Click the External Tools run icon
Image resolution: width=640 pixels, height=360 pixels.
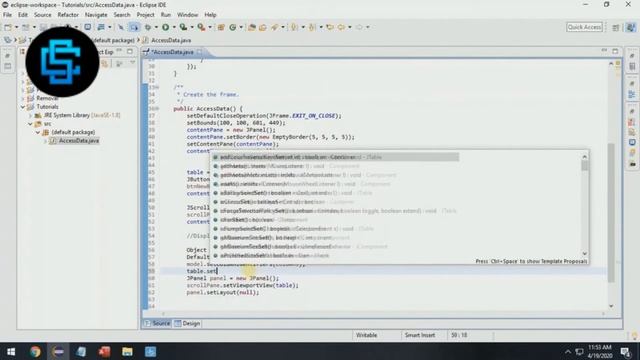201,27
